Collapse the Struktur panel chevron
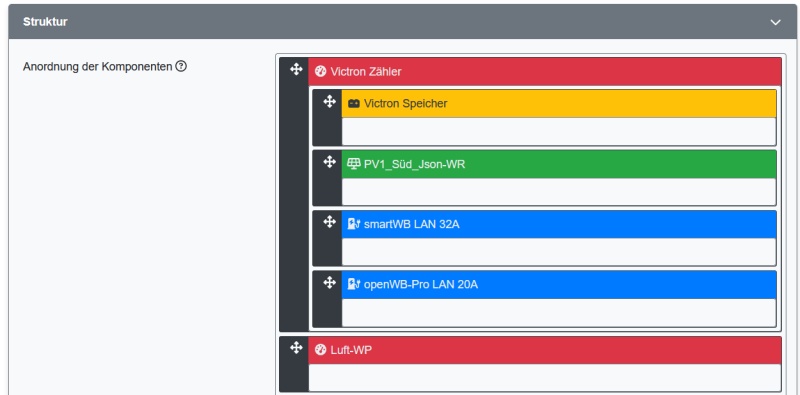The image size is (800, 395). 775,22
